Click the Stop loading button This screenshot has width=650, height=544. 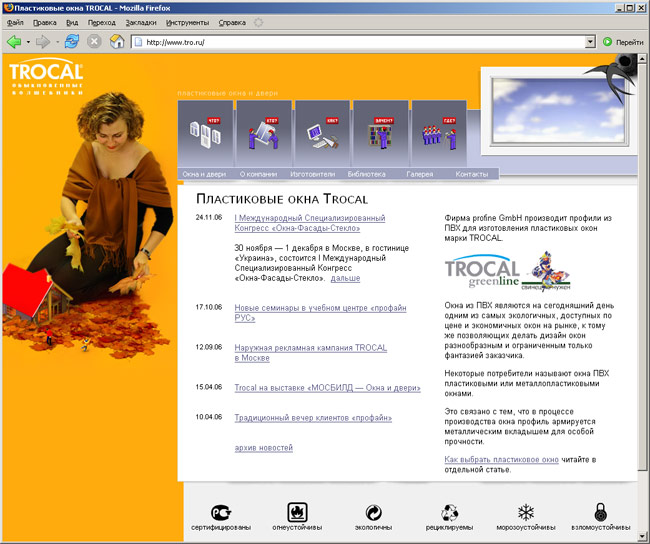pyautogui.click(x=94, y=42)
